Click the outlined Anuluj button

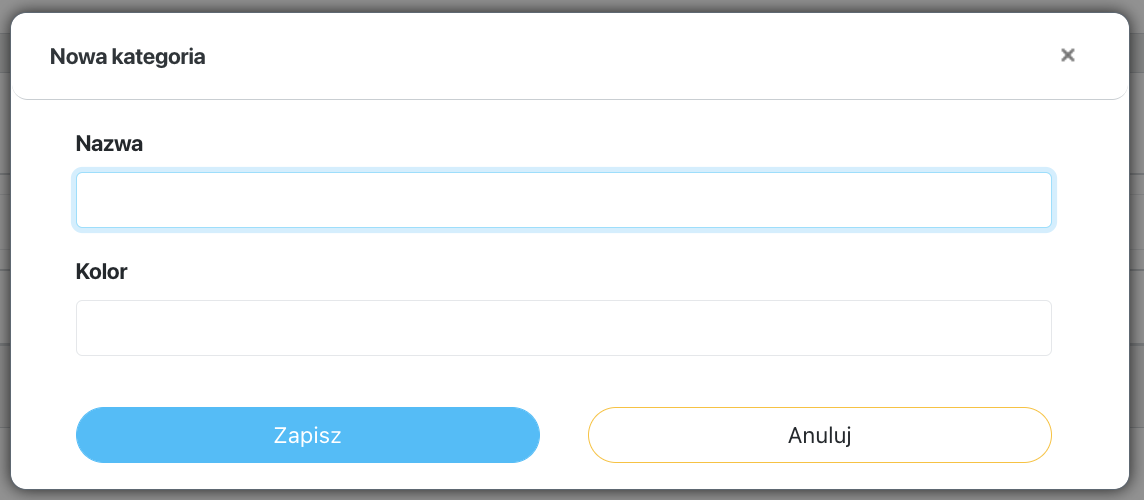(820, 435)
